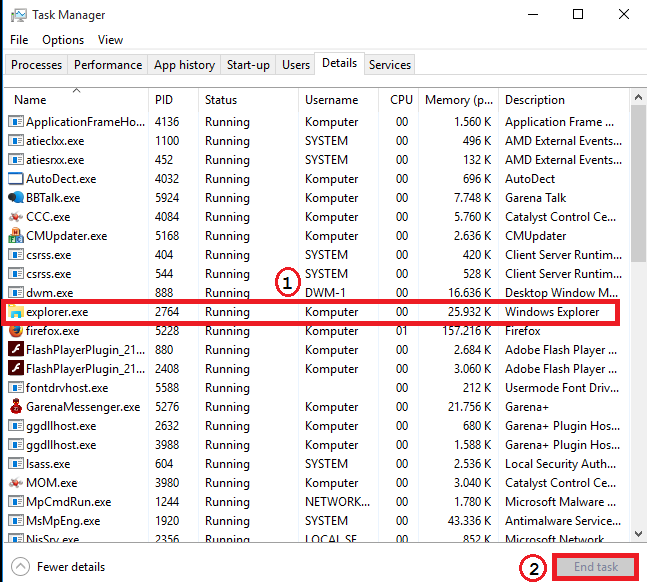This screenshot has height=582, width=647.
Task: Click the DWM-1 username cell
Action: pyautogui.click(x=325, y=293)
